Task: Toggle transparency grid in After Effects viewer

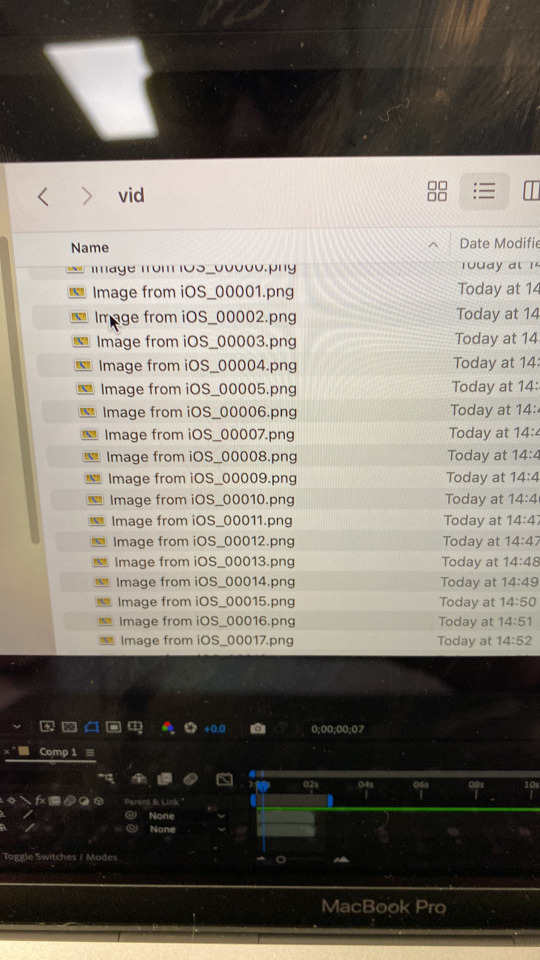Action: (x=69, y=727)
